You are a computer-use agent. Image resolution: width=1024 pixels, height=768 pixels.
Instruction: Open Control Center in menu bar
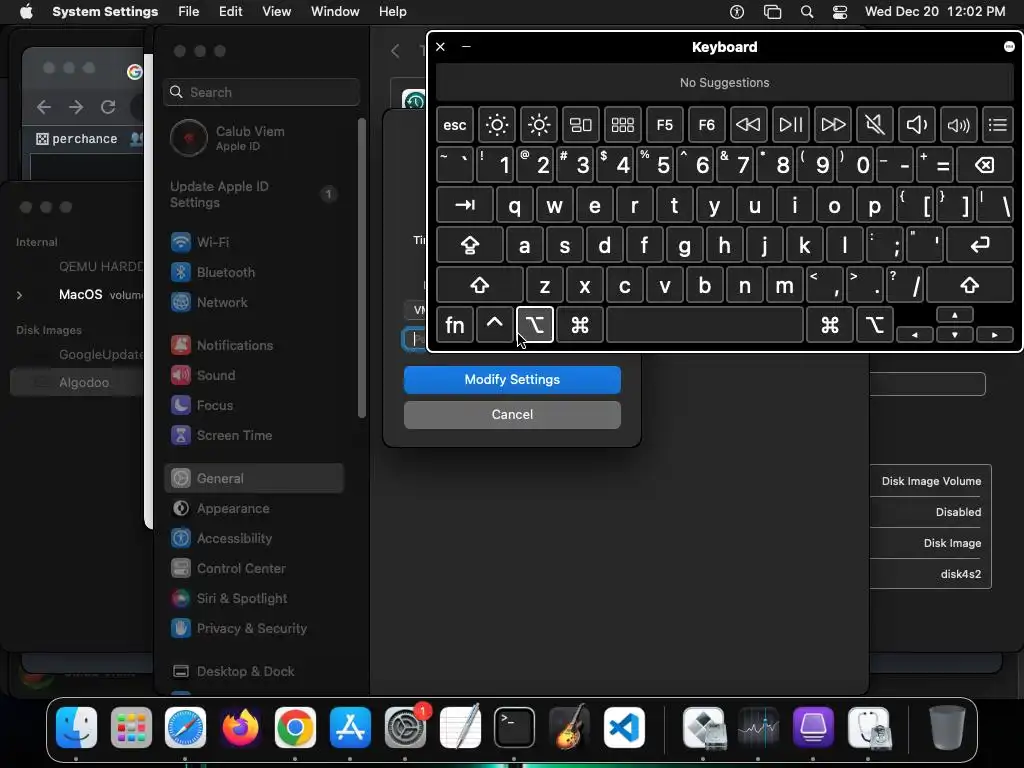click(x=840, y=12)
